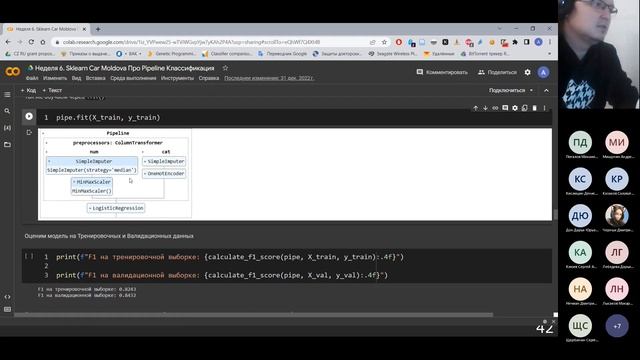Viewport: 640px width, 360px height.
Task: Collapse the Colab header chevron
Action: coord(547,90)
